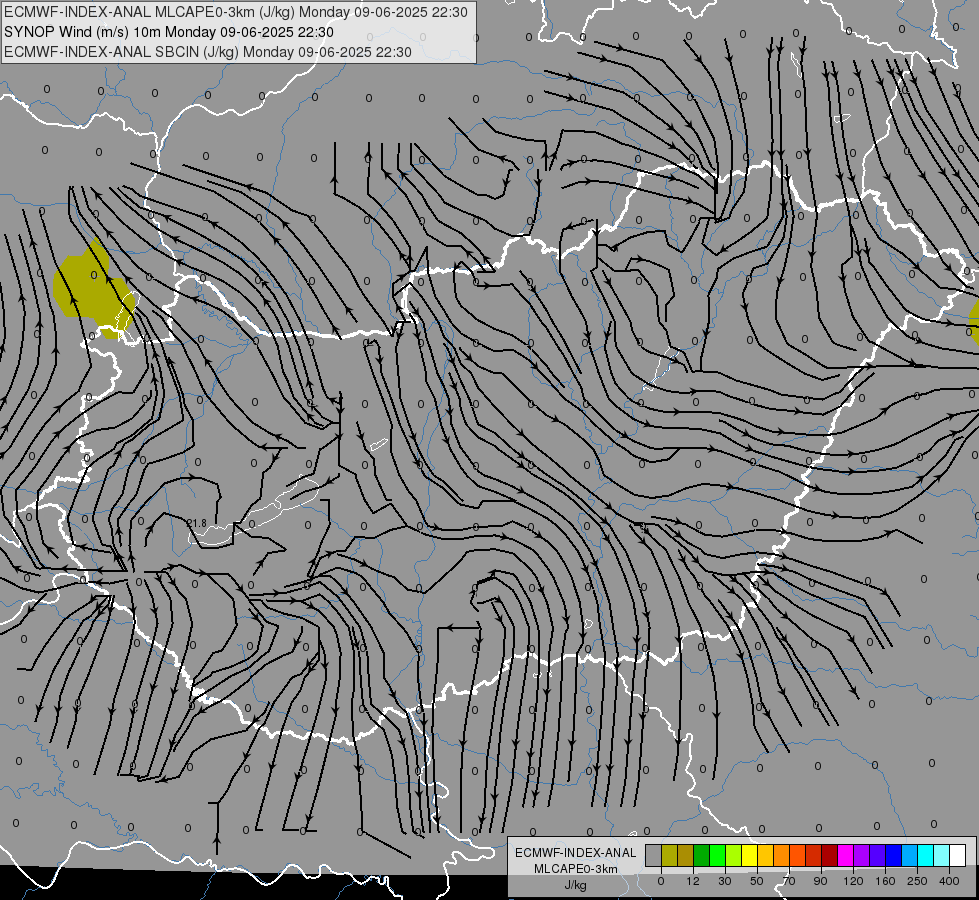Click the magenta legend swatch
This screenshot has height=900, width=979.
[x=845, y=855]
